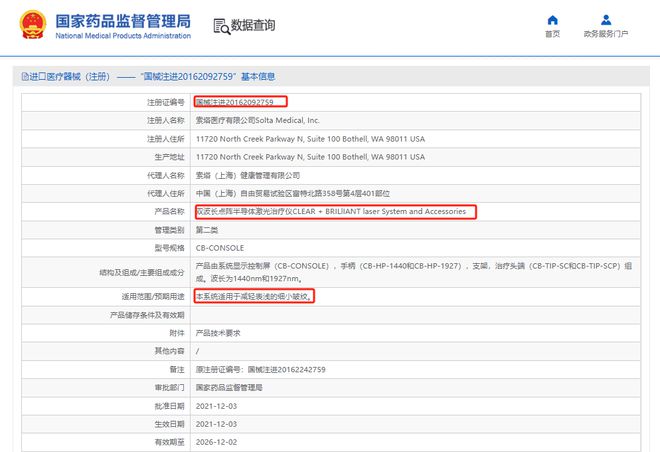Click the 首页 label text
This screenshot has height=452, width=660.
(x=553, y=34)
